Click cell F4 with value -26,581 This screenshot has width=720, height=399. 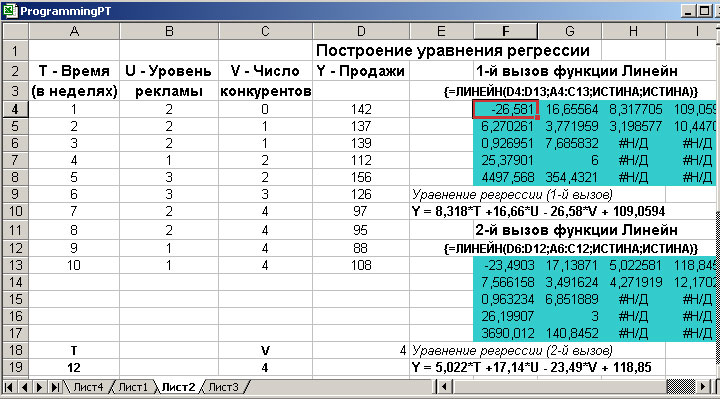[506, 109]
